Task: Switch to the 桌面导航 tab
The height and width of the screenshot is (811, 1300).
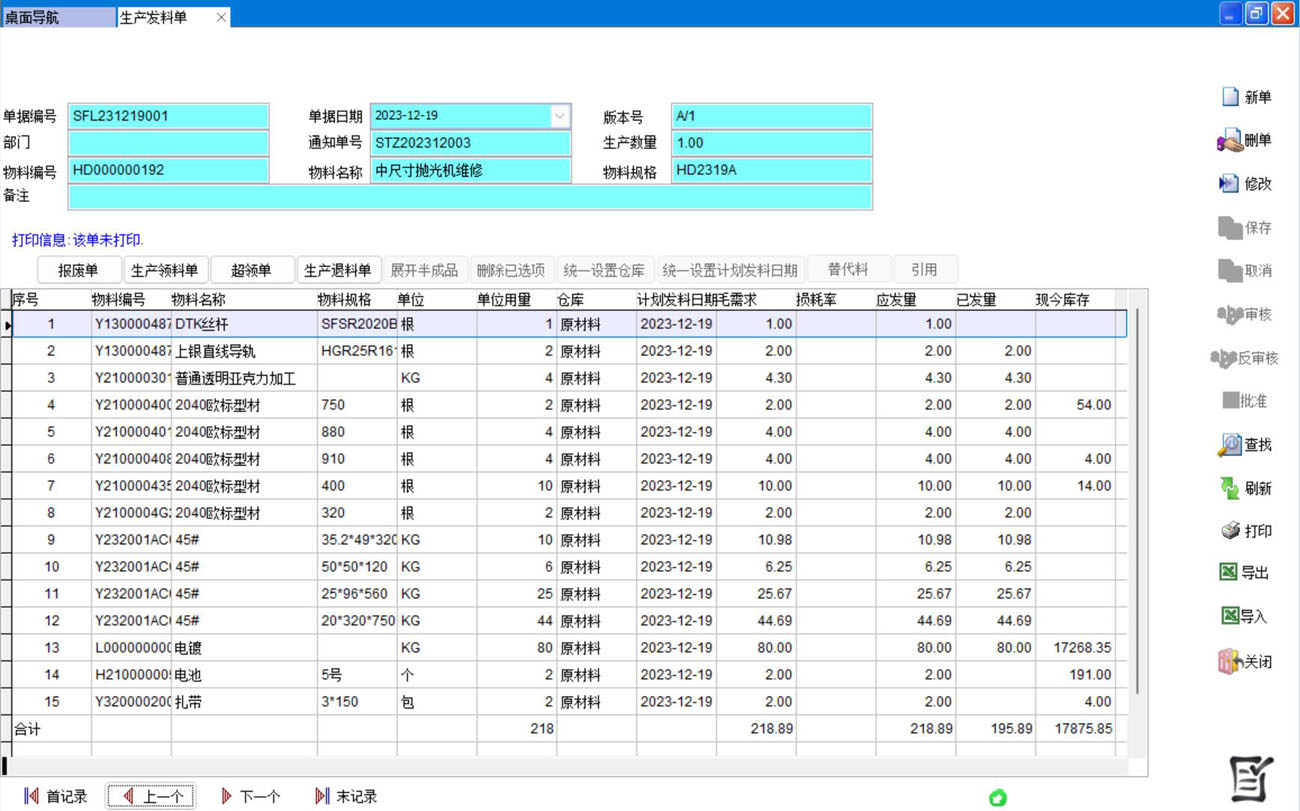Action: pyautogui.click(x=58, y=17)
